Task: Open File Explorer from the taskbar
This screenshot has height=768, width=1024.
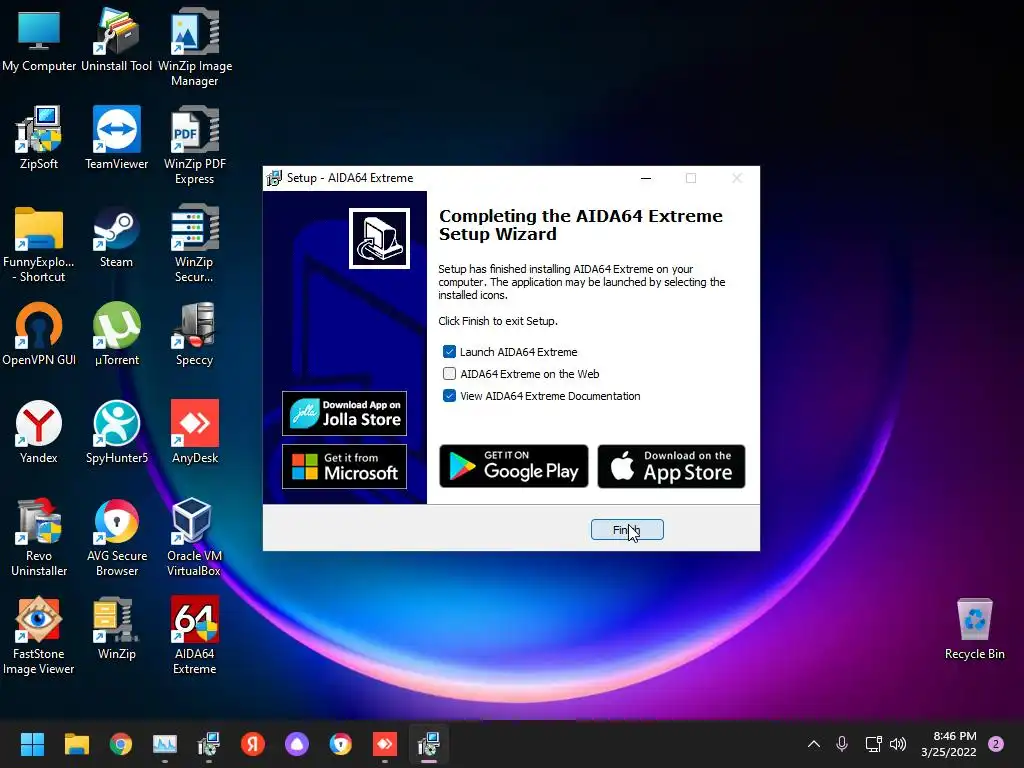Action: (x=76, y=744)
